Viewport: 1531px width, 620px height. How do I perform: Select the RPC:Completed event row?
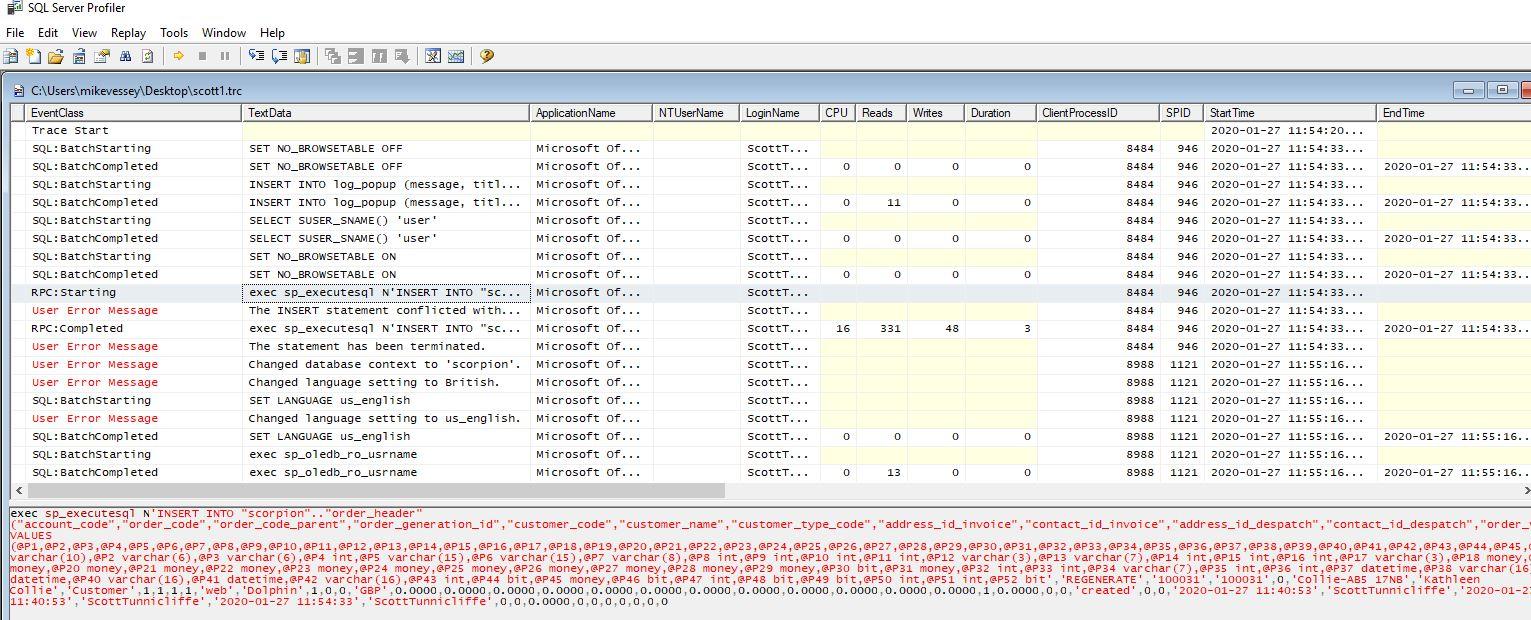(x=77, y=328)
